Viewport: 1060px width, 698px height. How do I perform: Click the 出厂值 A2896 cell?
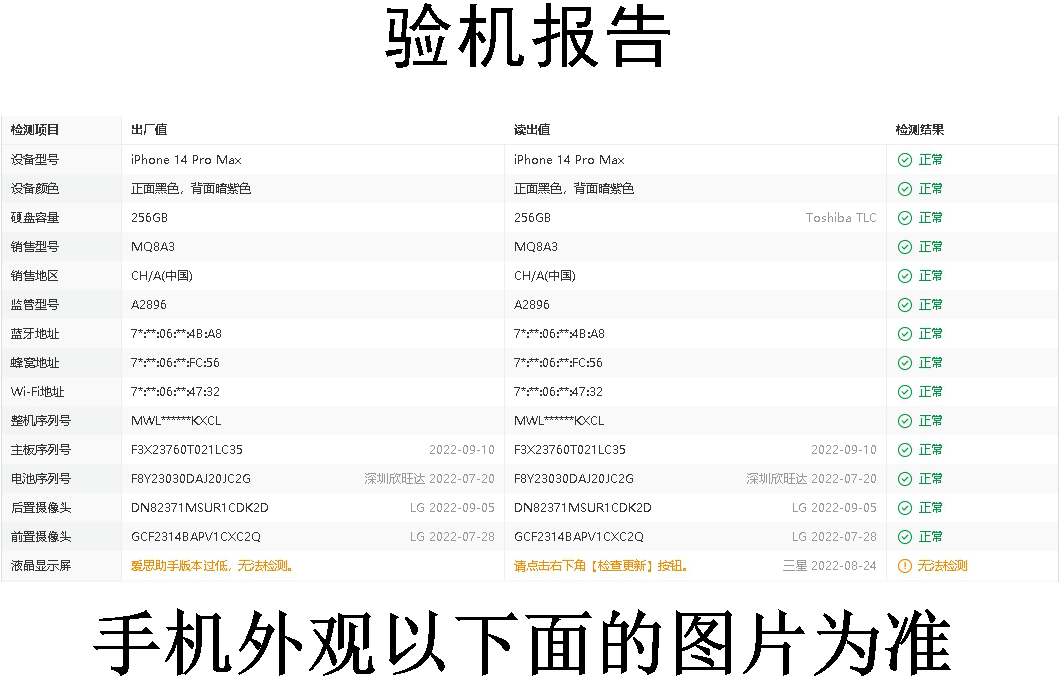click(149, 305)
